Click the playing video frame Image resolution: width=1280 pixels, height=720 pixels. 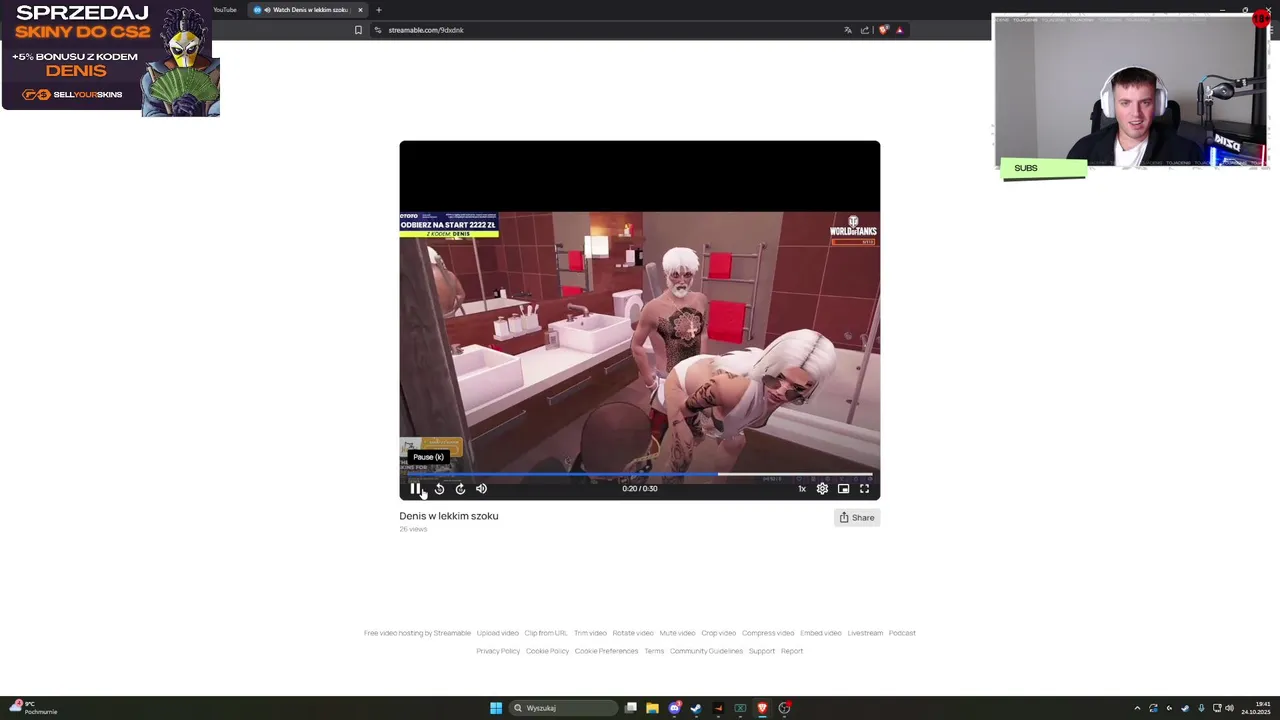tap(640, 320)
